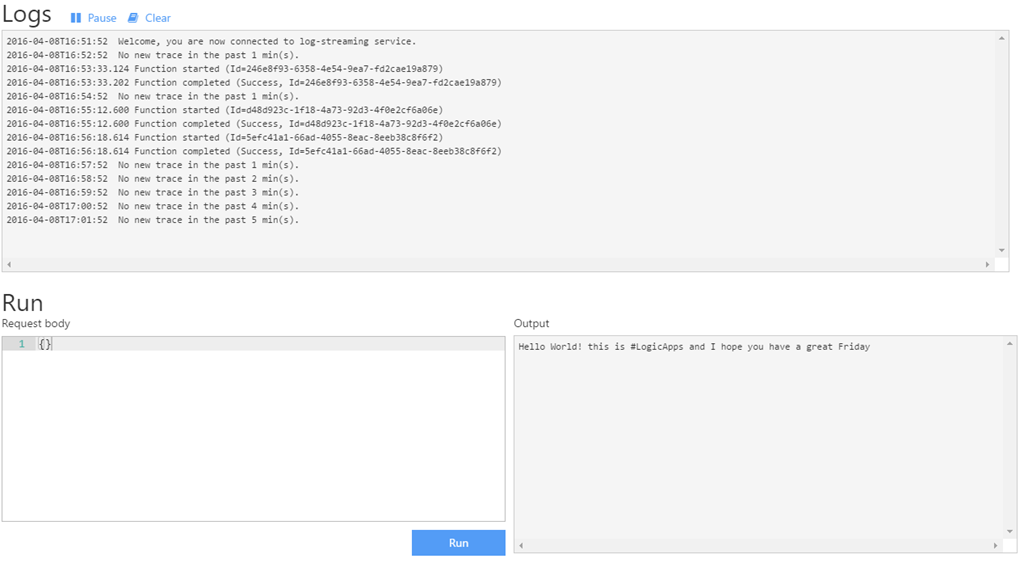
Task: Click the Pause icon beside Logs
Action: (76, 18)
